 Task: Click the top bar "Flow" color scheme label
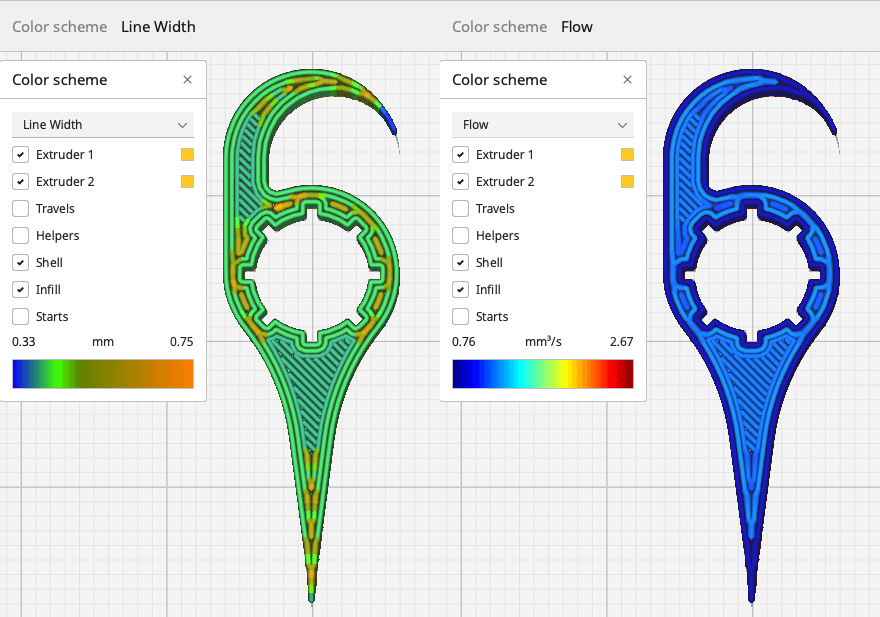[x=577, y=27]
